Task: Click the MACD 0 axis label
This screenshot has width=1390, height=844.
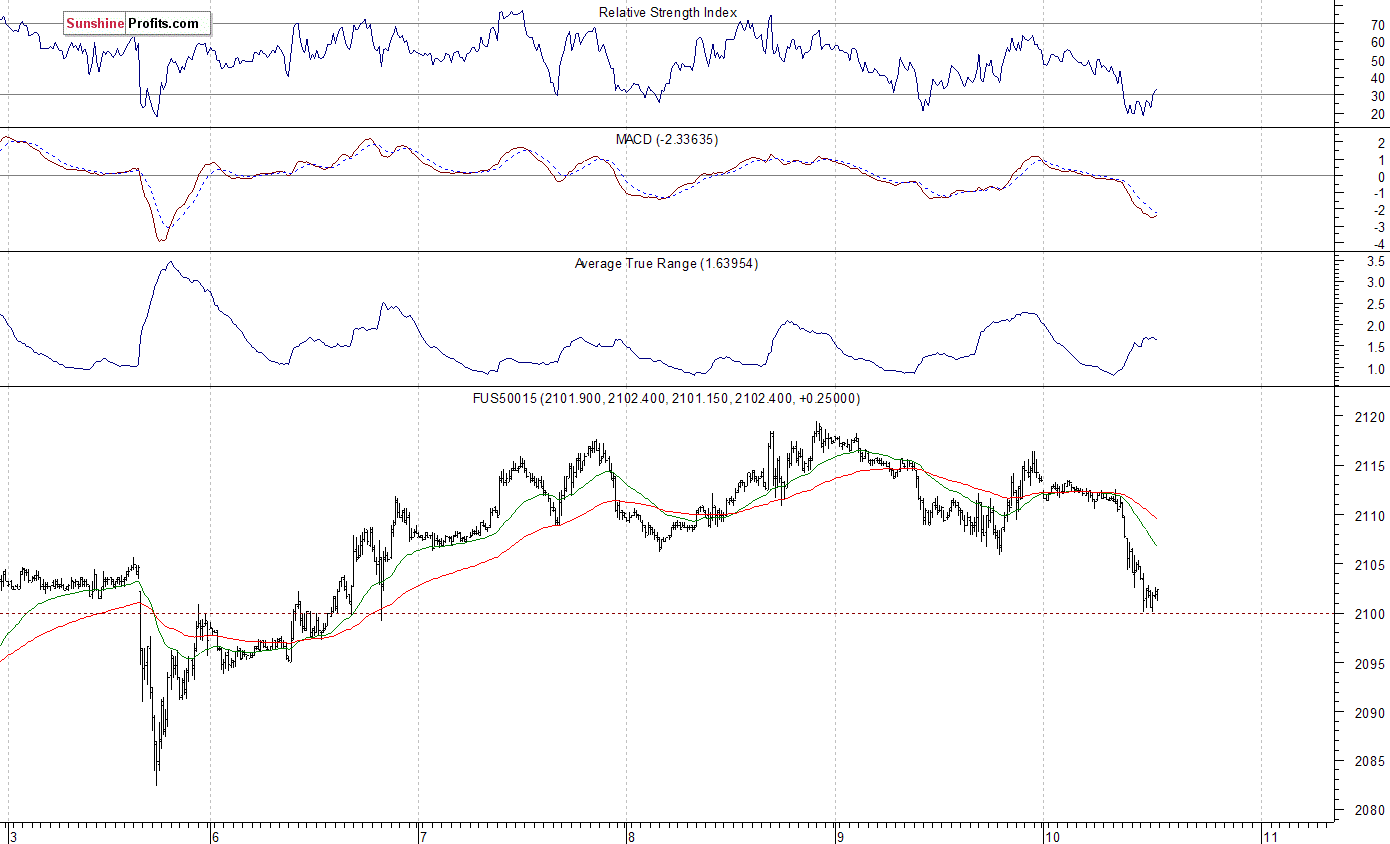Action: coord(1381,177)
